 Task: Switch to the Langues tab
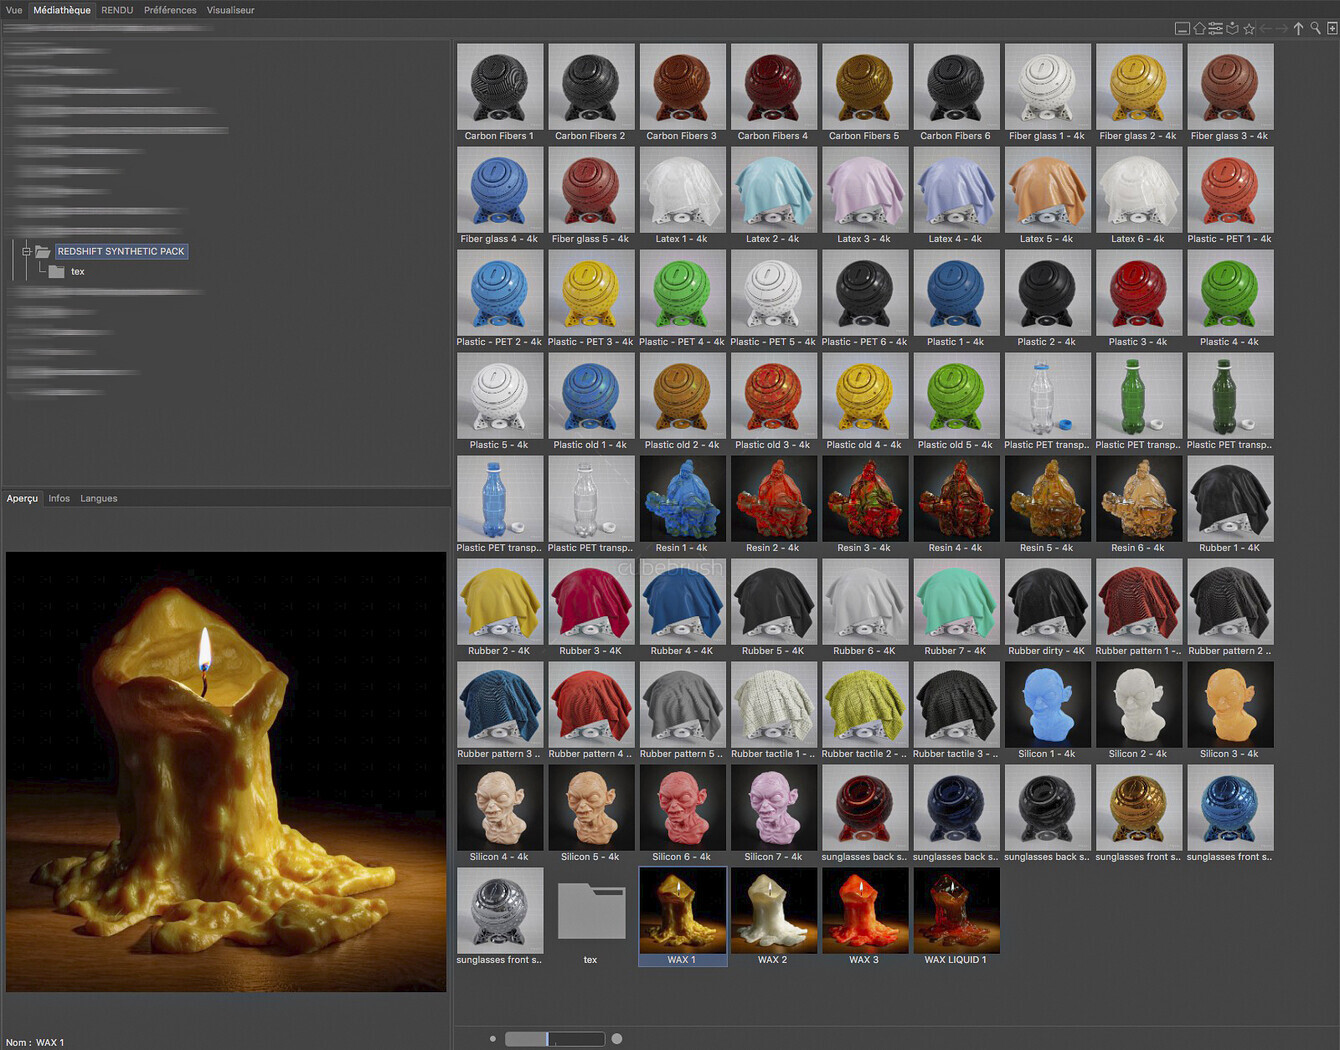99,498
